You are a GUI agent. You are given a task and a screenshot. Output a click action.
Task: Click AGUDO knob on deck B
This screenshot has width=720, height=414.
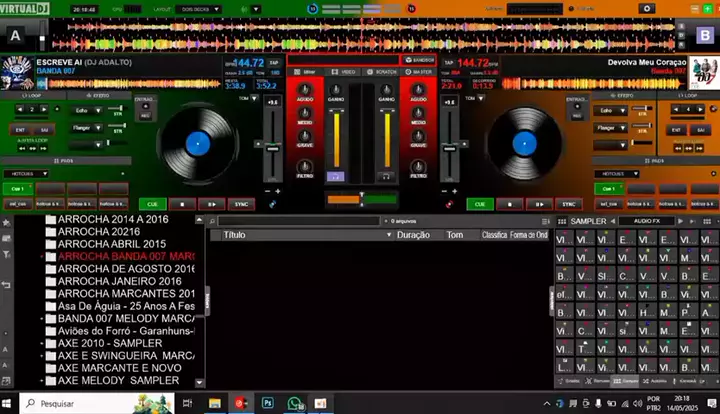coord(418,90)
